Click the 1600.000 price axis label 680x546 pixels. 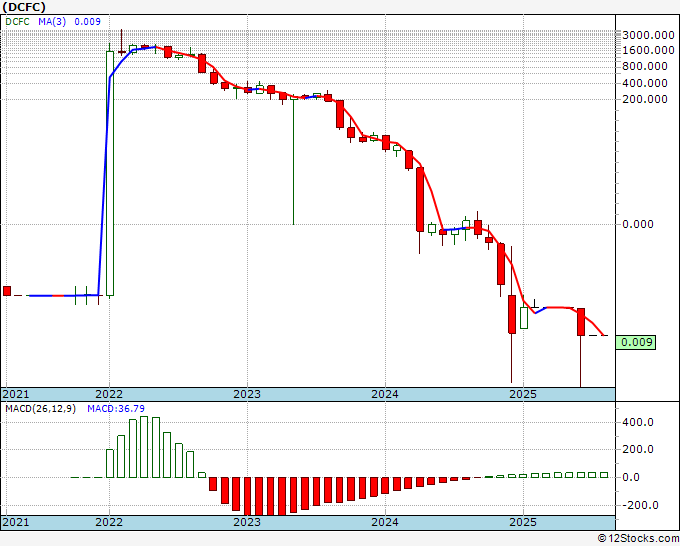[x=648, y=50]
